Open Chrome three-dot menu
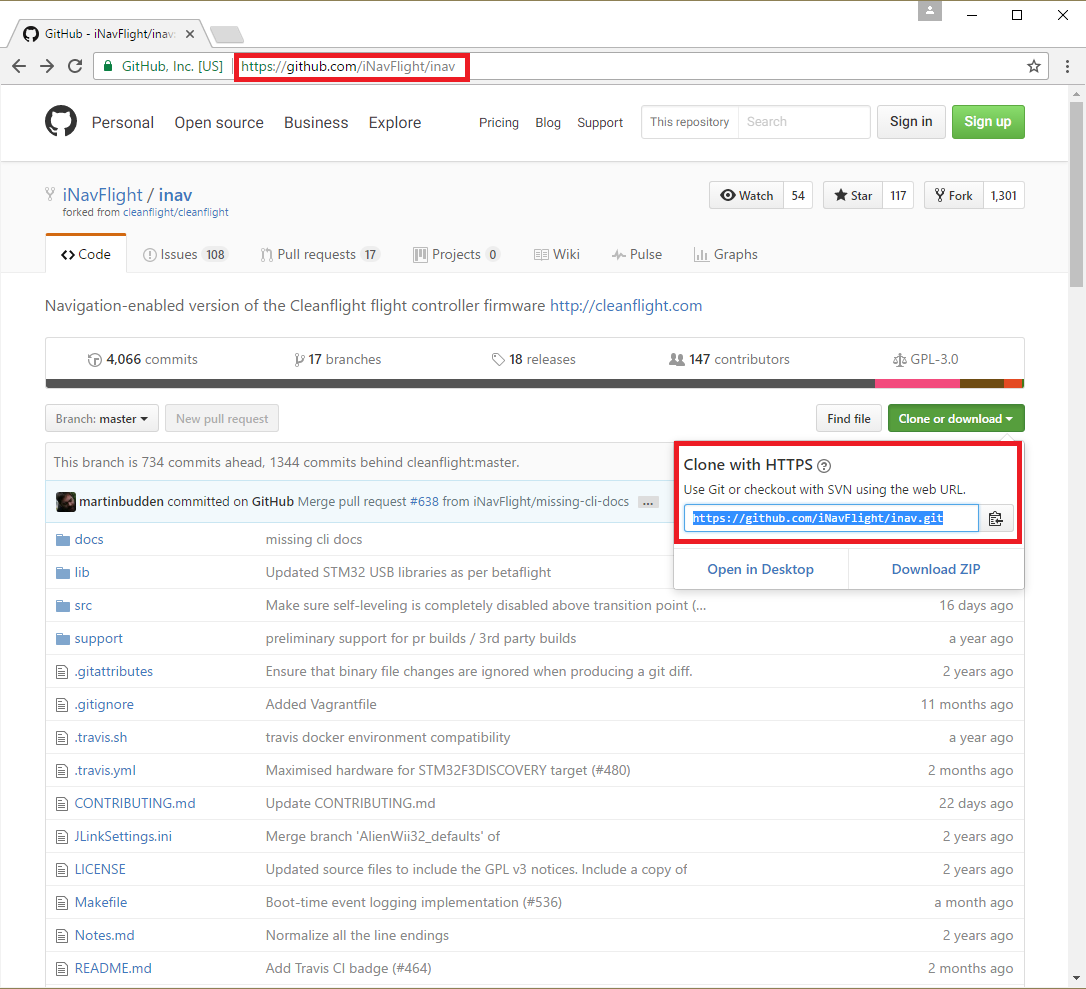The height and width of the screenshot is (989, 1086). click(x=1067, y=66)
